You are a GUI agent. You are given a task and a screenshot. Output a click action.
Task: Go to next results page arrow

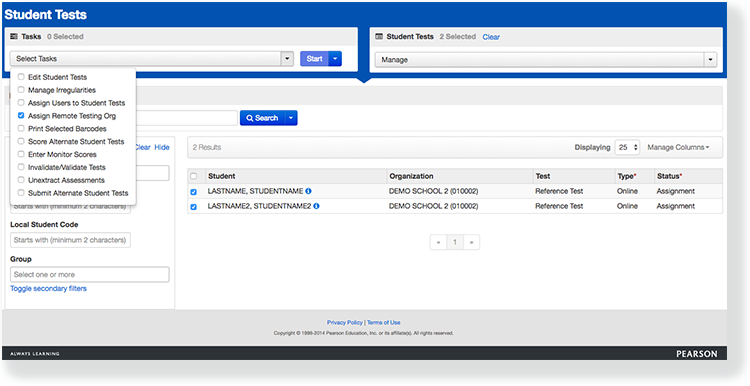pyautogui.click(x=471, y=243)
